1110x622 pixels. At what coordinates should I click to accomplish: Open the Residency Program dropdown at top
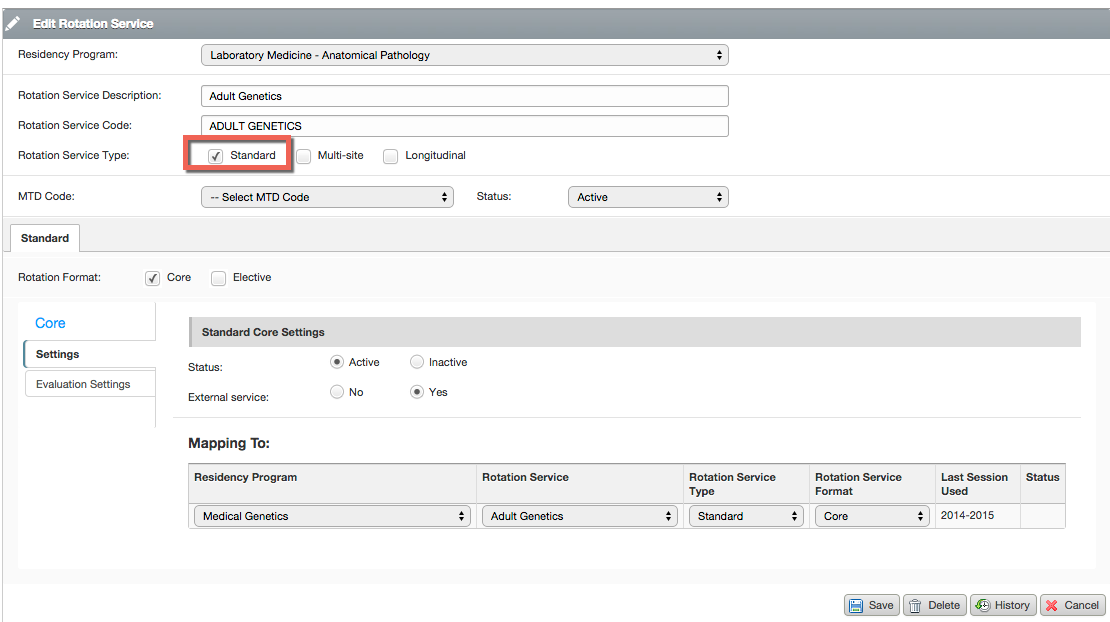tap(464, 55)
